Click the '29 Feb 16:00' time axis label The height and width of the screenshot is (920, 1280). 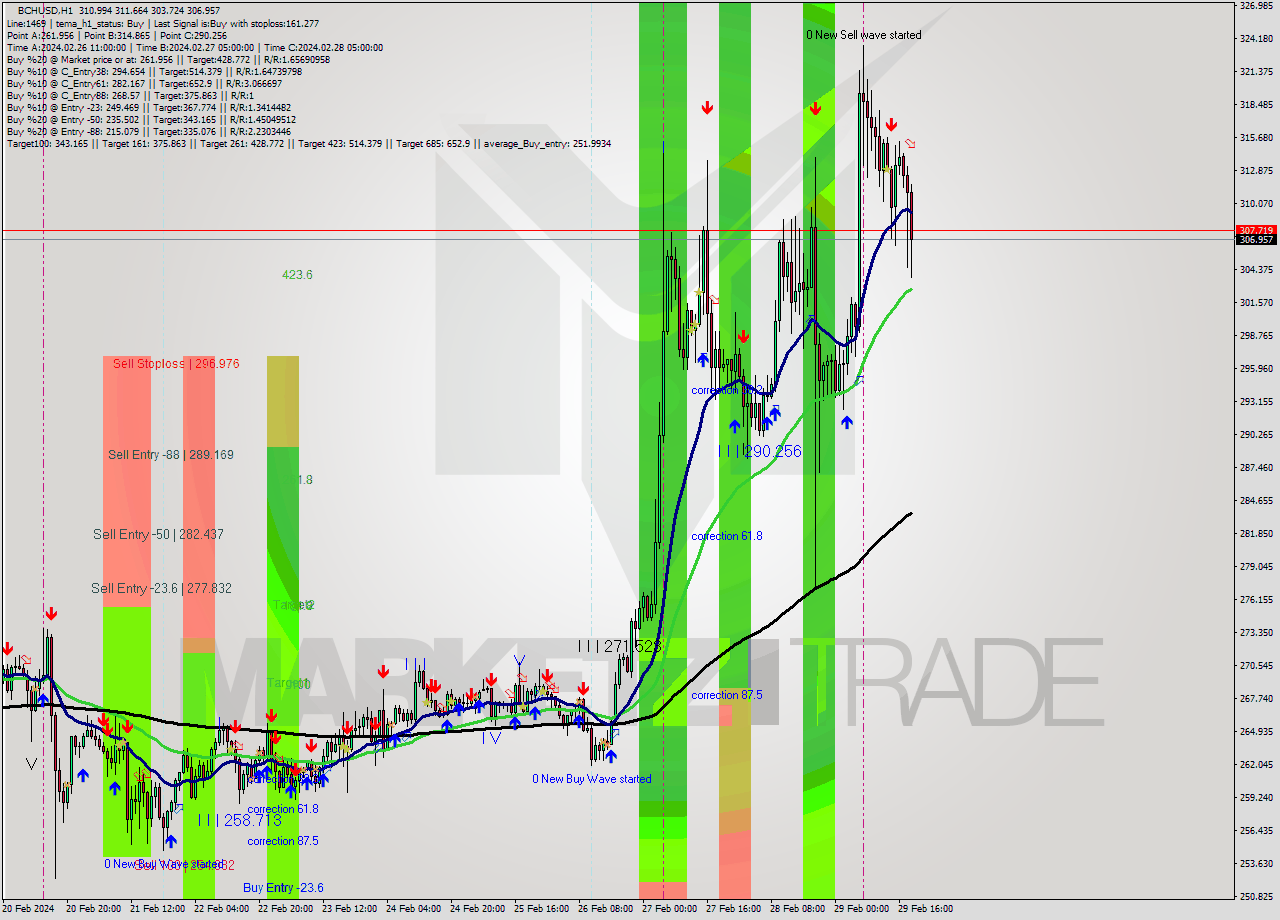pyautogui.click(x=925, y=909)
